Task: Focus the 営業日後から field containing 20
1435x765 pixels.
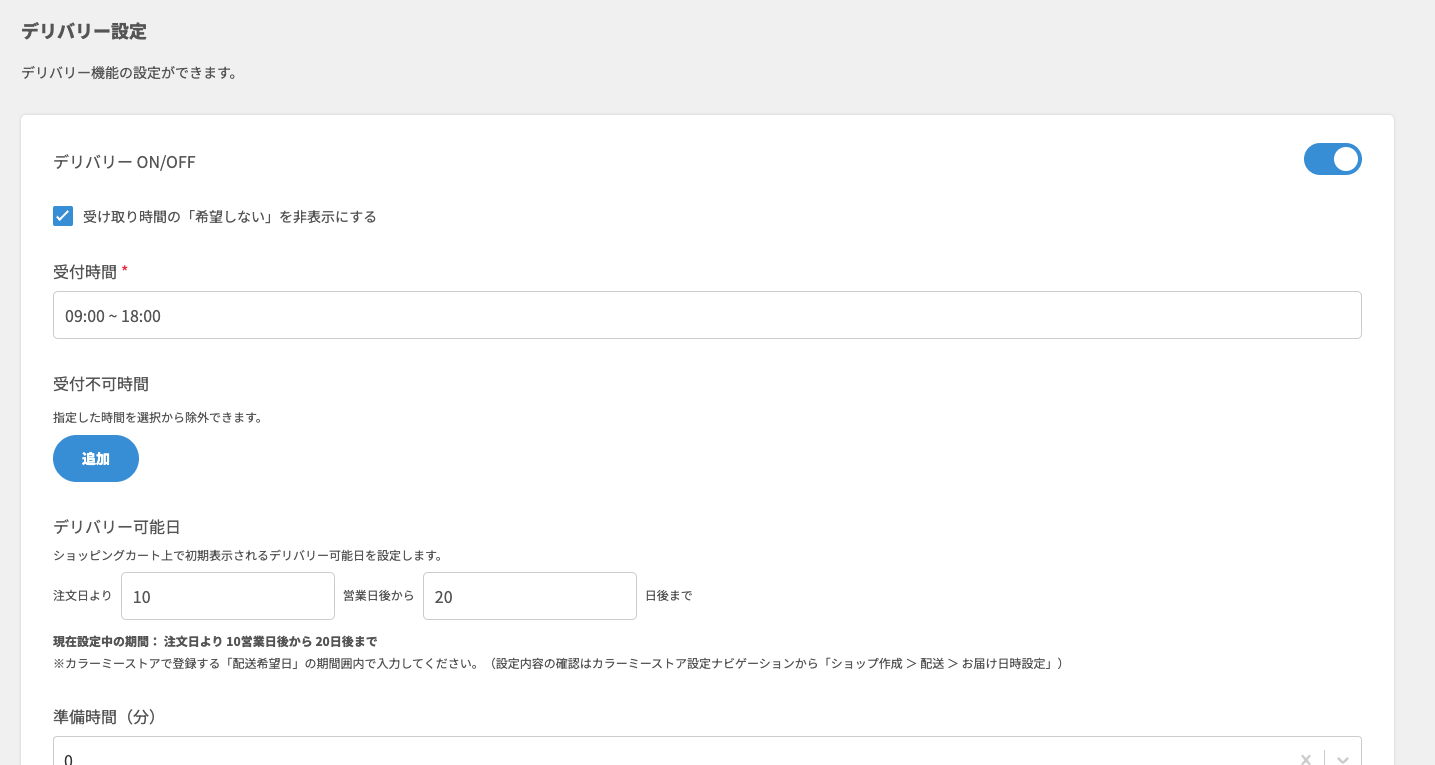Action: tap(529, 596)
